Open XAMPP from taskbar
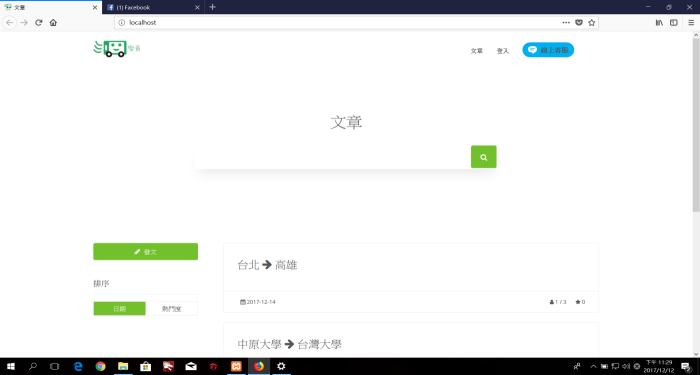700x375 pixels. click(x=236, y=367)
